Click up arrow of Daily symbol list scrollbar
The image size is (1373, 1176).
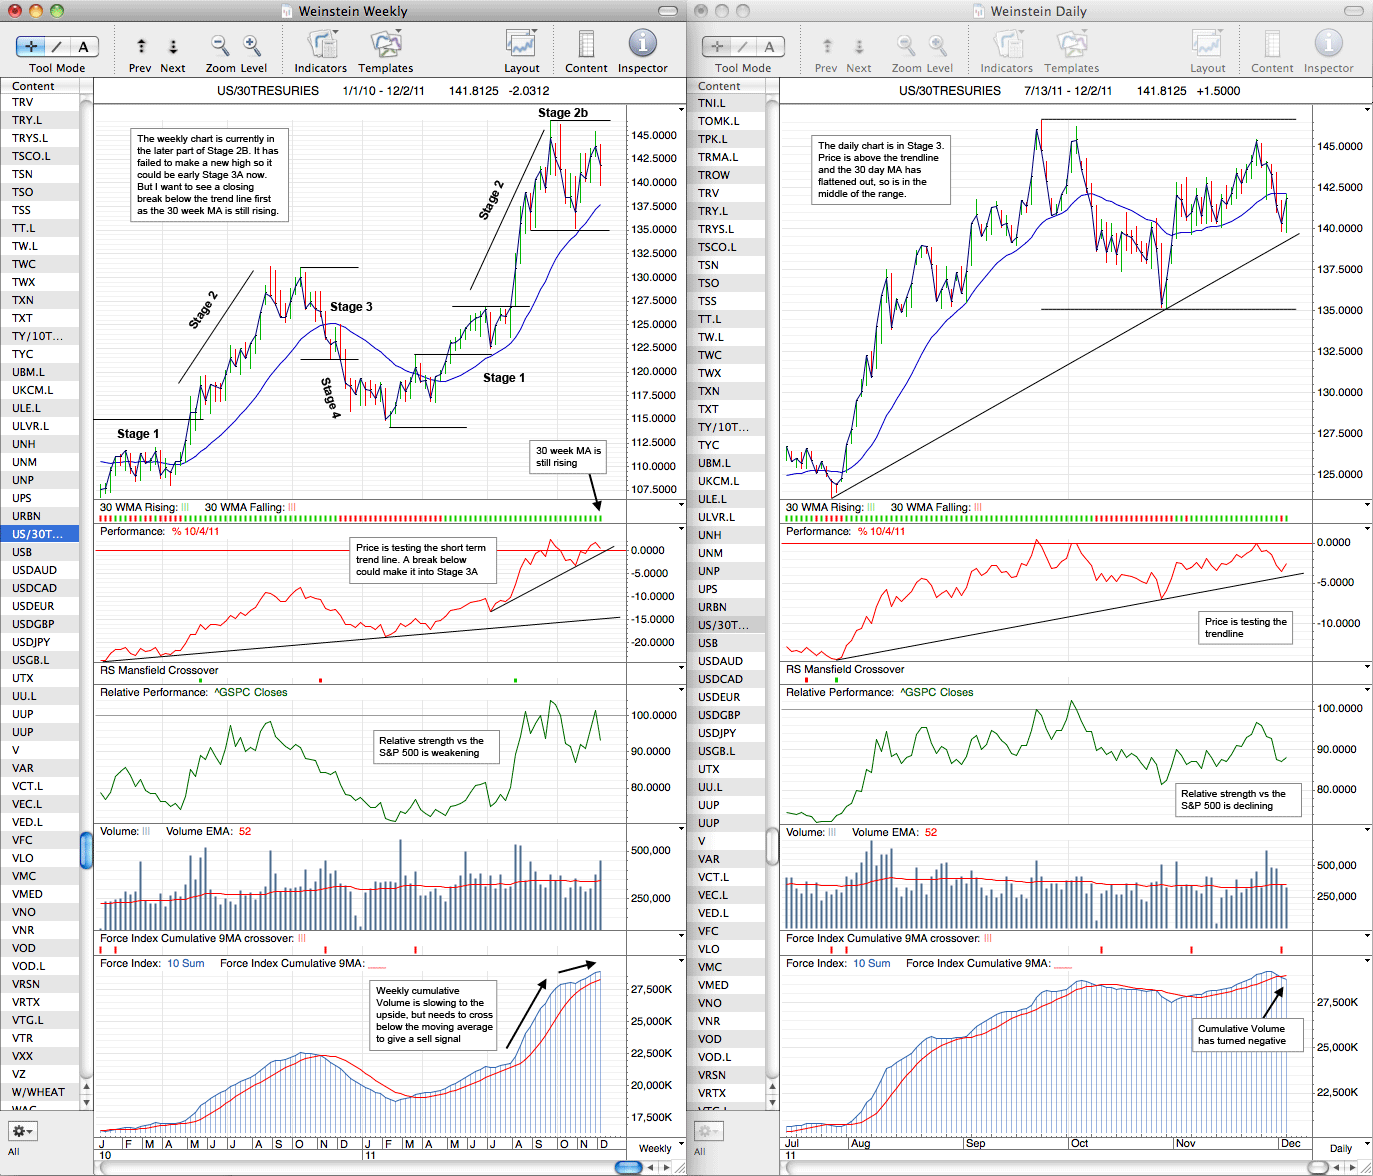(x=772, y=1086)
